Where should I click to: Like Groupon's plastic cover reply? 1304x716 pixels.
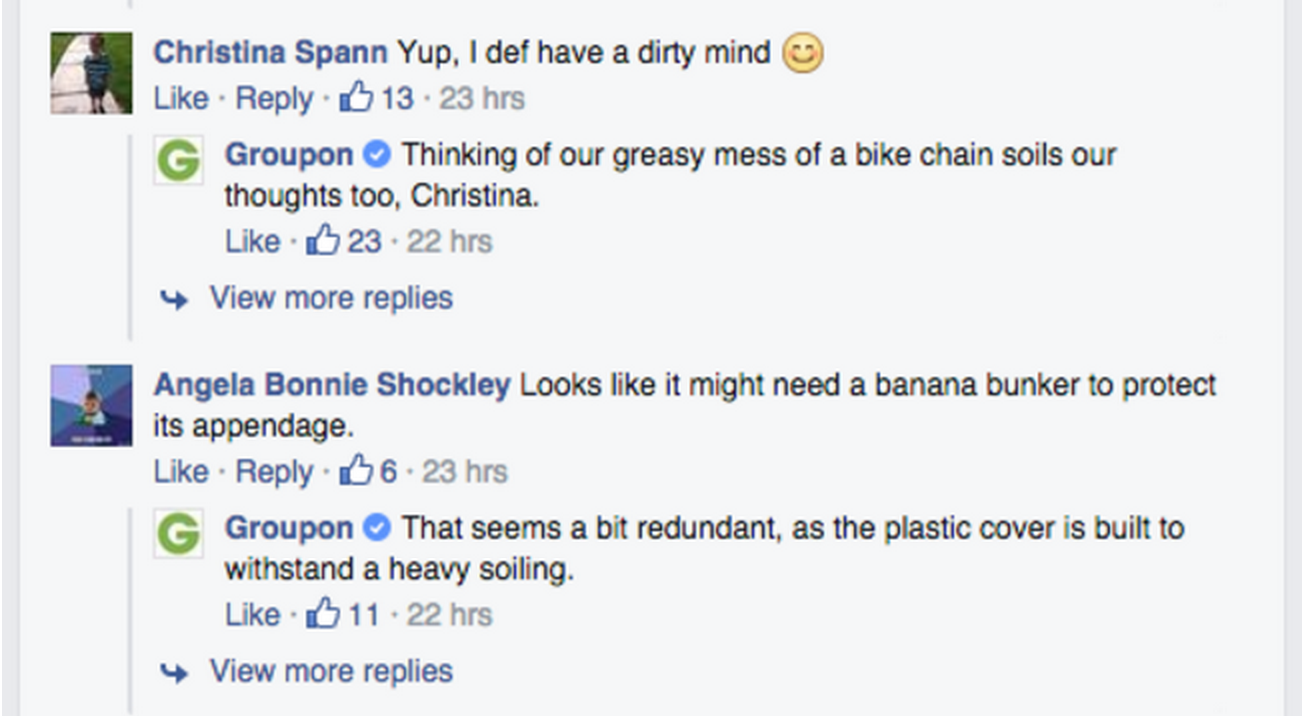(x=252, y=614)
